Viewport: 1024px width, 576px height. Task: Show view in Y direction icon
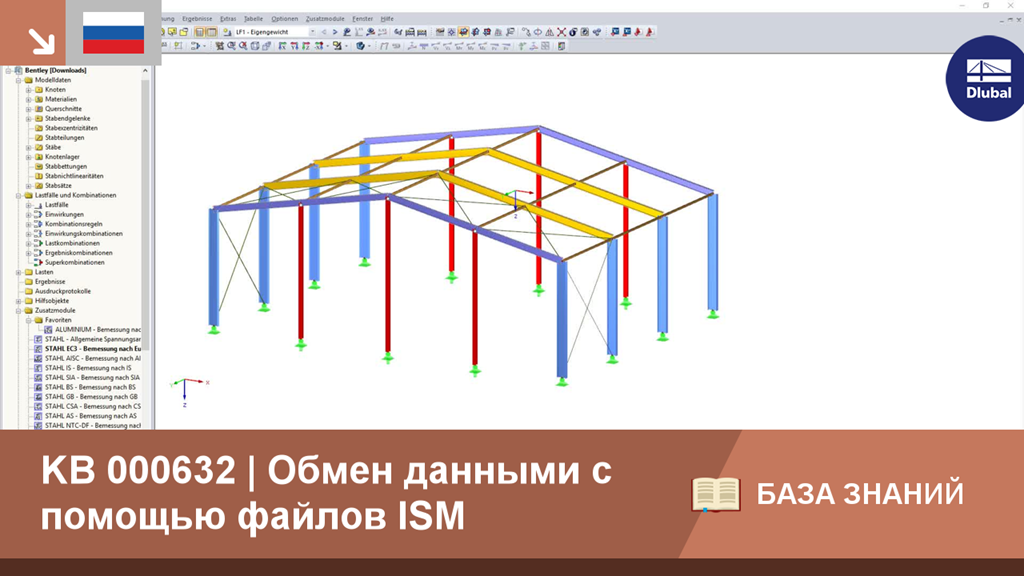(294, 46)
